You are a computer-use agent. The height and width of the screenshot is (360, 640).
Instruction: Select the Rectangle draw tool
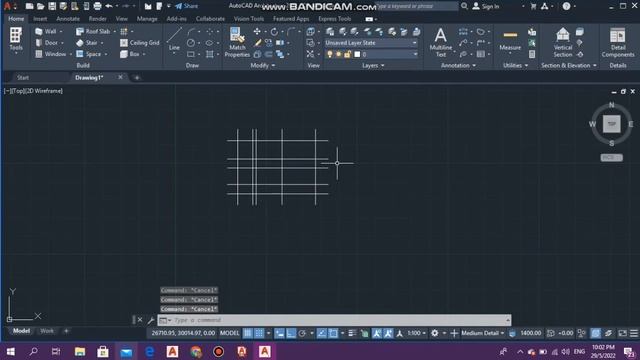coord(191,54)
